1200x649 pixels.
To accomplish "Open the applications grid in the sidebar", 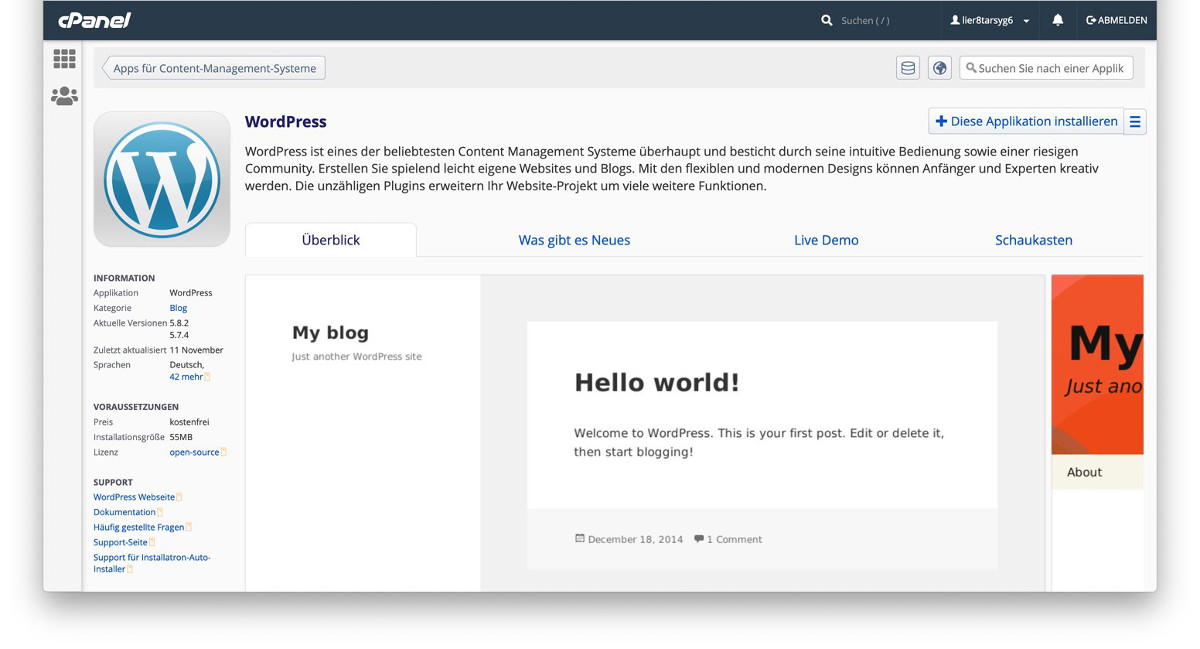I will pos(64,59).
